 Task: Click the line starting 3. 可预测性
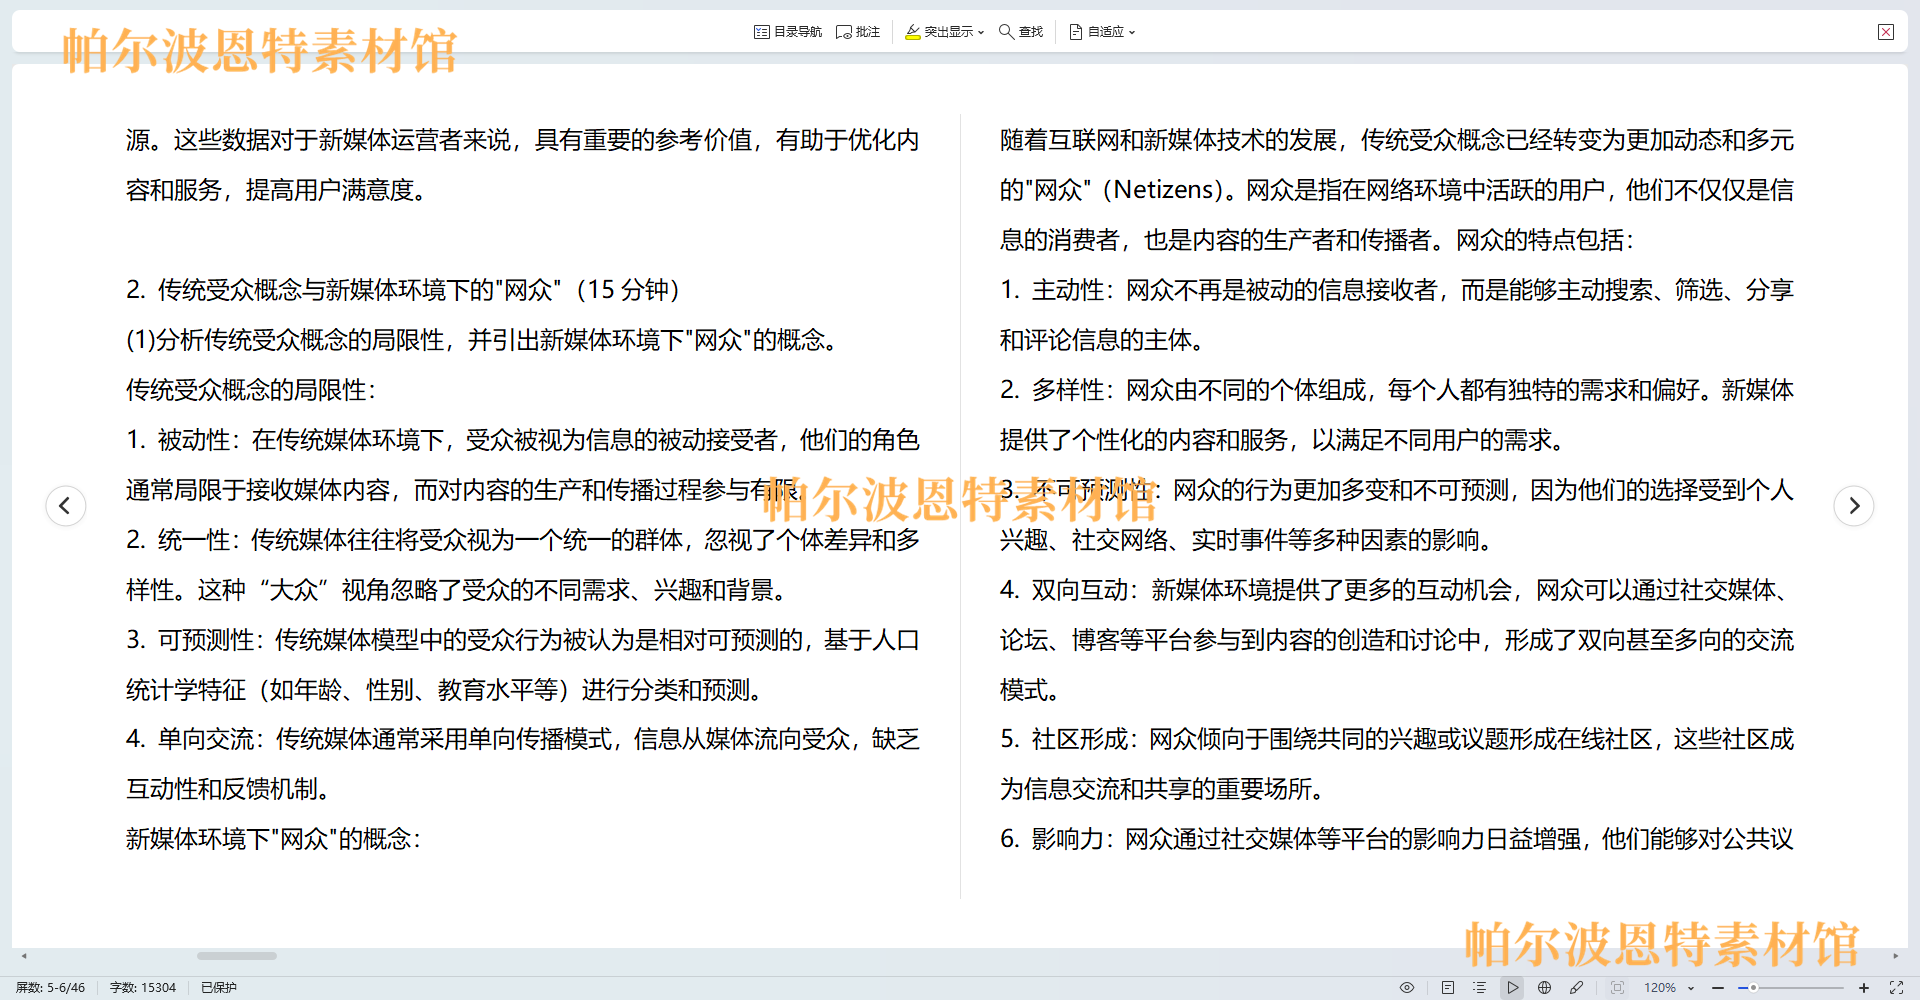pyautogui.click(x=523, y=640)
